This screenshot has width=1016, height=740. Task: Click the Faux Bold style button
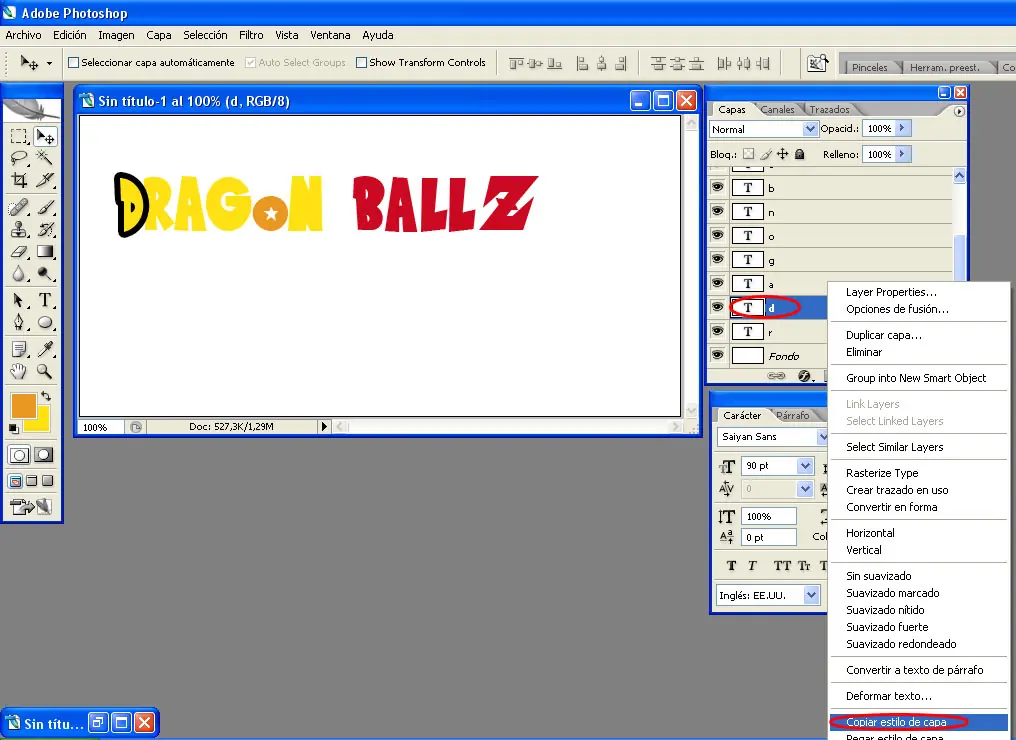732,566
